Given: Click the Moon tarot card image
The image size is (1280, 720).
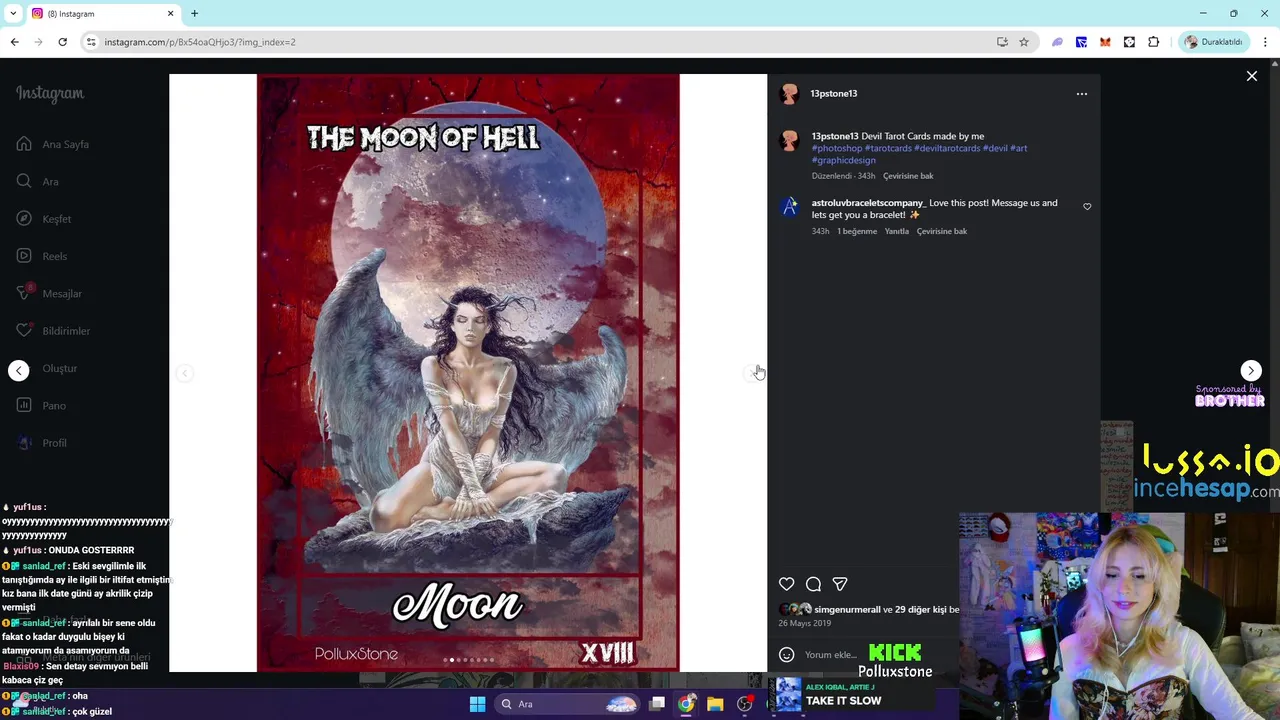Looking at the screenshot, I should 468,372.
